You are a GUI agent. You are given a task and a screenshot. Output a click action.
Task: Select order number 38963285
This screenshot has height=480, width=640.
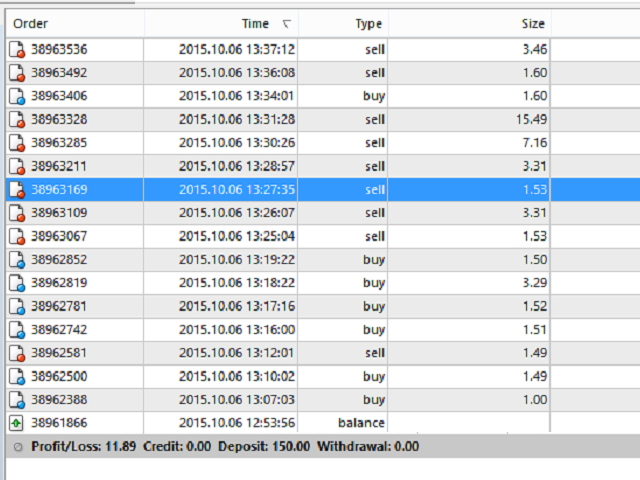tap(59, 143)
